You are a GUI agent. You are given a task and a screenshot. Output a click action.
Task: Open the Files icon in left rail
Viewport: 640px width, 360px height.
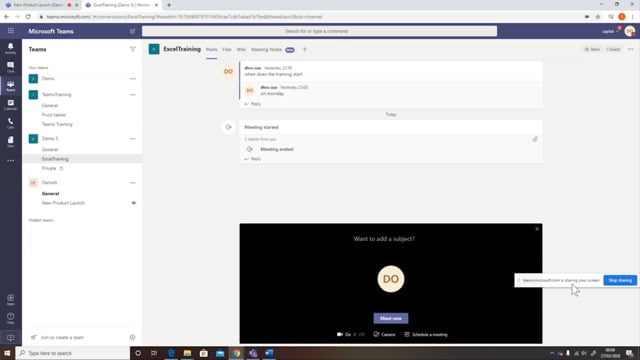pyautogui.click(x=11, y=142)
